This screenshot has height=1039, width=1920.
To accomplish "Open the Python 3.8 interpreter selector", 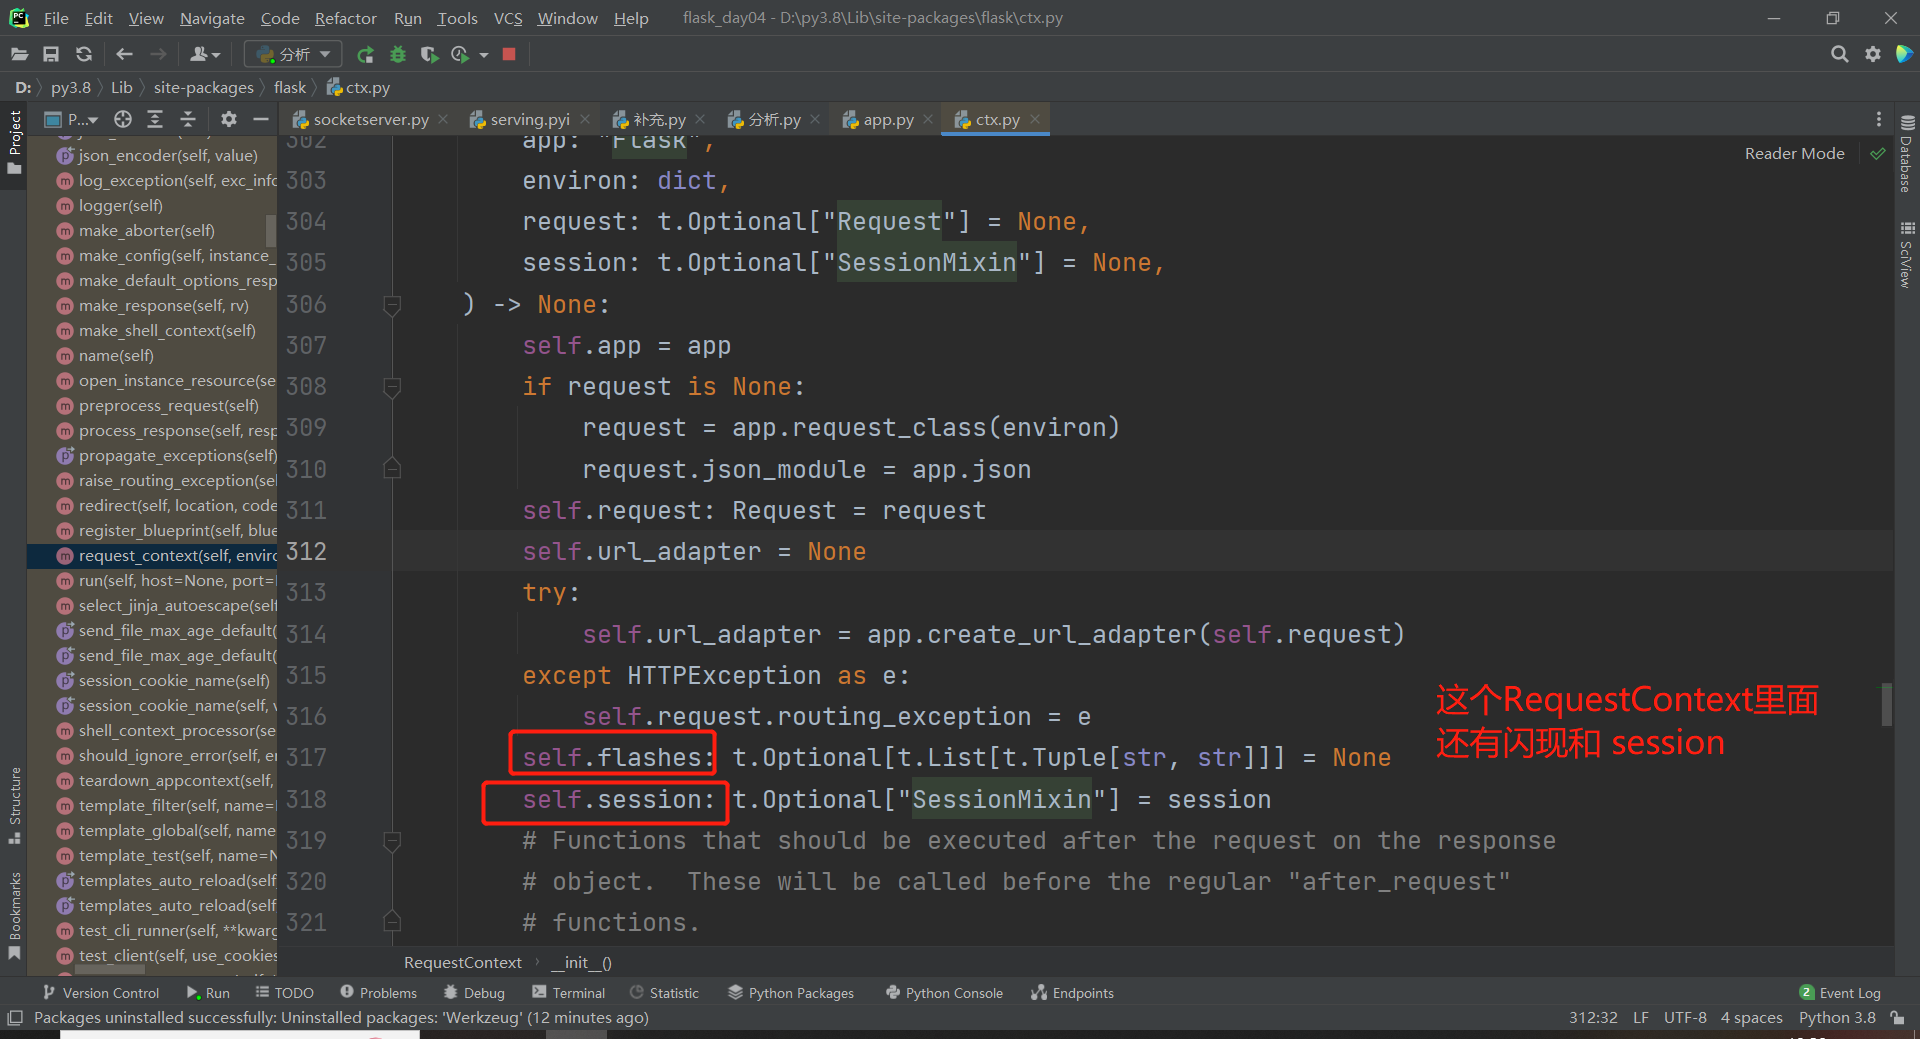I will (1837, 1018).
